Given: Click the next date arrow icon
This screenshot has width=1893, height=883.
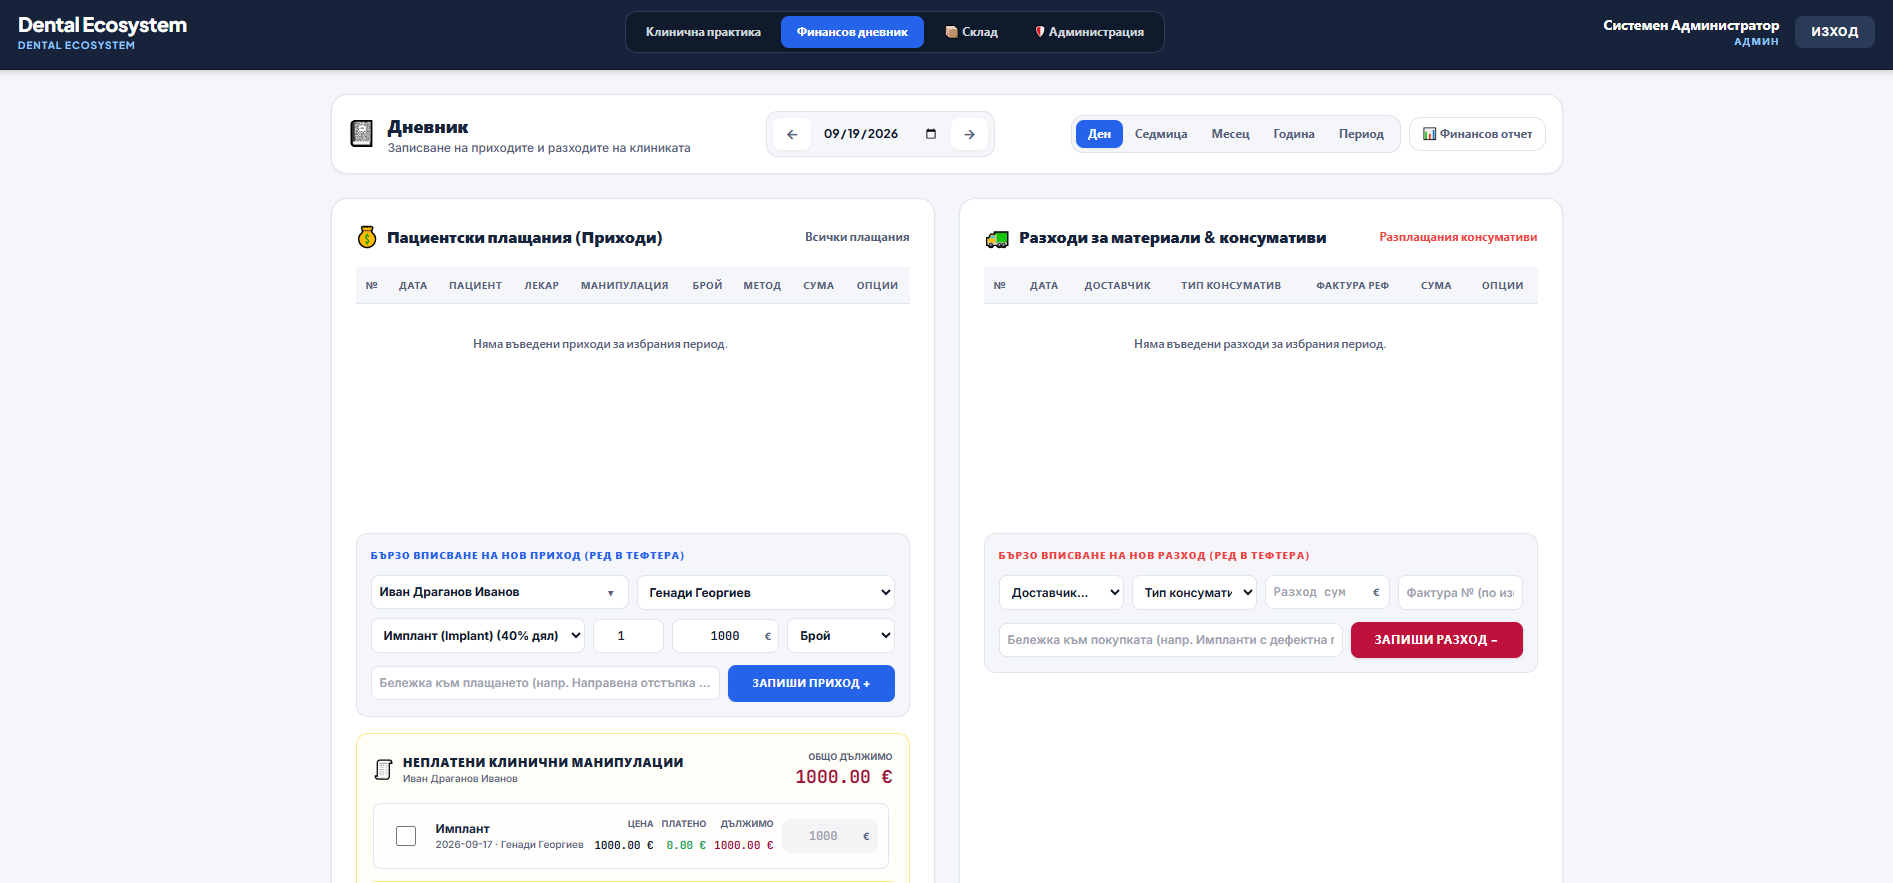Looking at the screenshot, I should point(969,134).
